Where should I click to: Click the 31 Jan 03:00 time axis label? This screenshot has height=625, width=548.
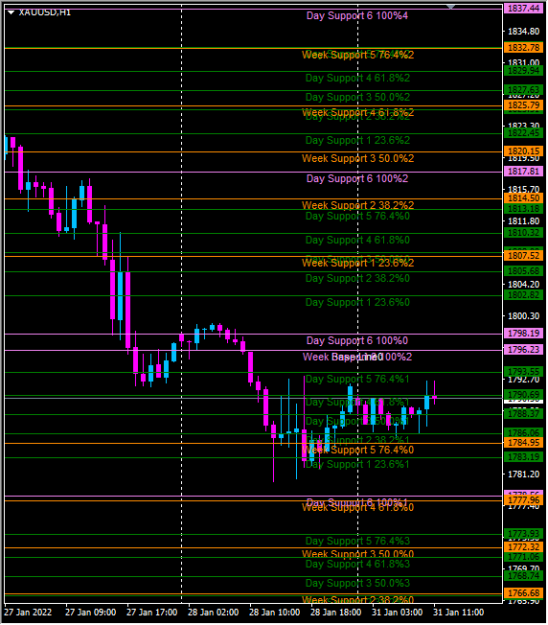[397, 612]
